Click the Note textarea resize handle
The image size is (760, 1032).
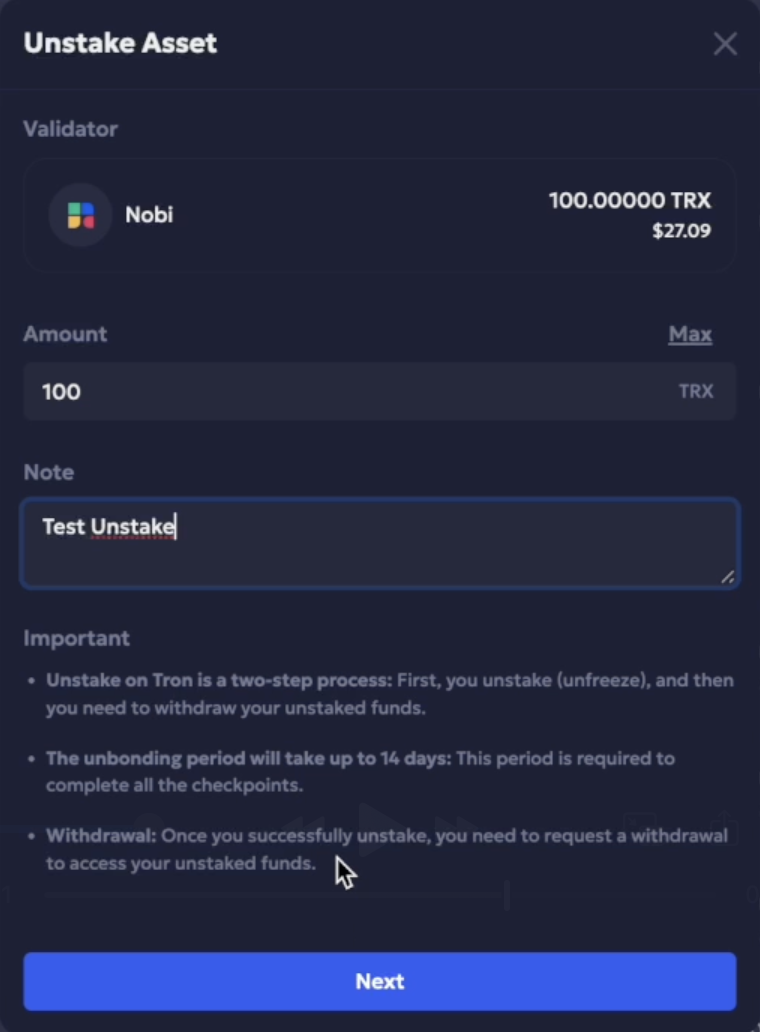point(727,577)
